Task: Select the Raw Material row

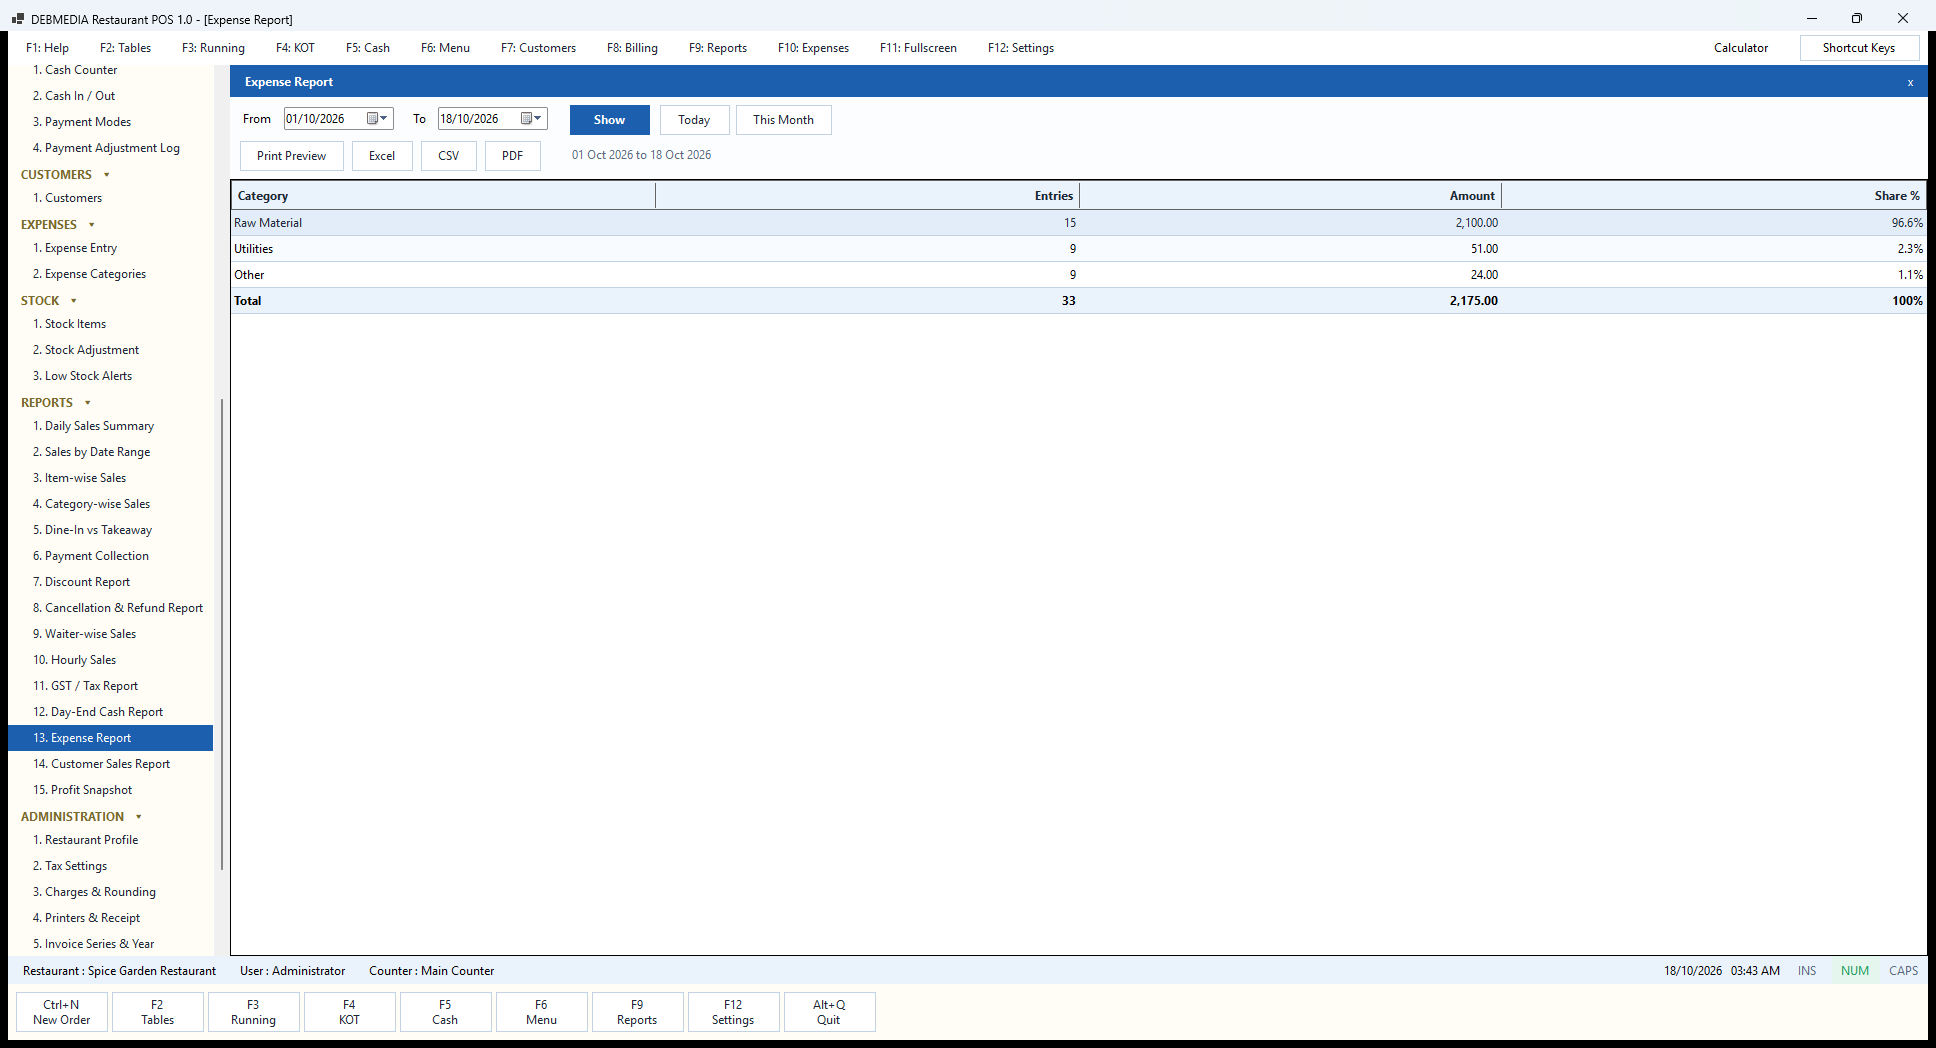Action: (x=1078, y=223)
